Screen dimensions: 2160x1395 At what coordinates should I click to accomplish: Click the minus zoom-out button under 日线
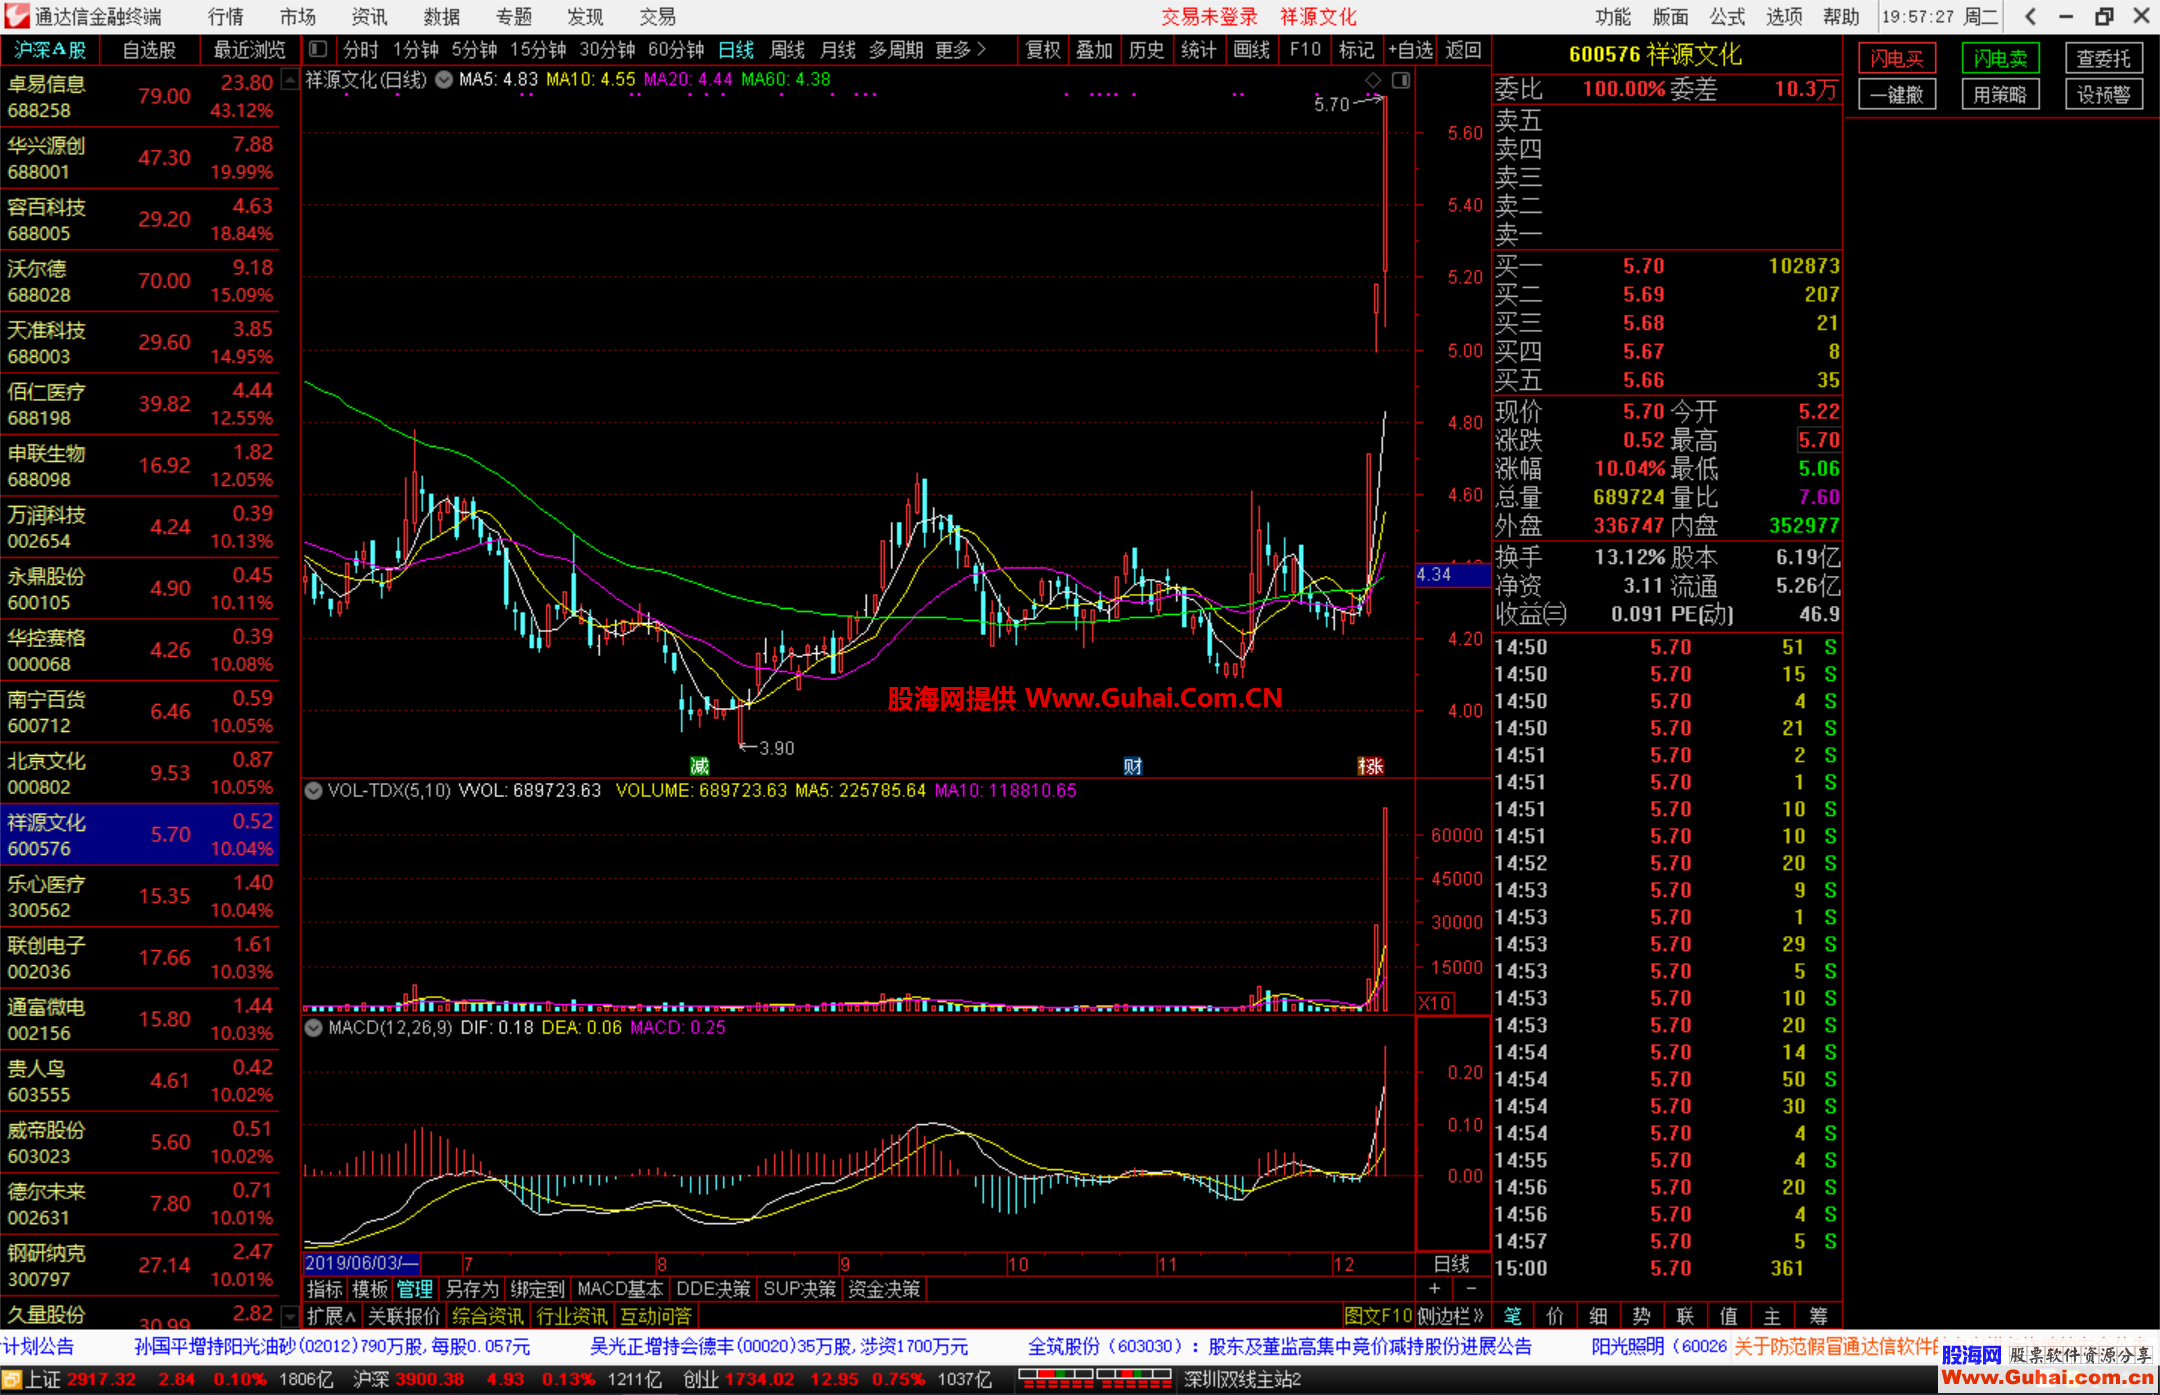tap(1471, 1289)
